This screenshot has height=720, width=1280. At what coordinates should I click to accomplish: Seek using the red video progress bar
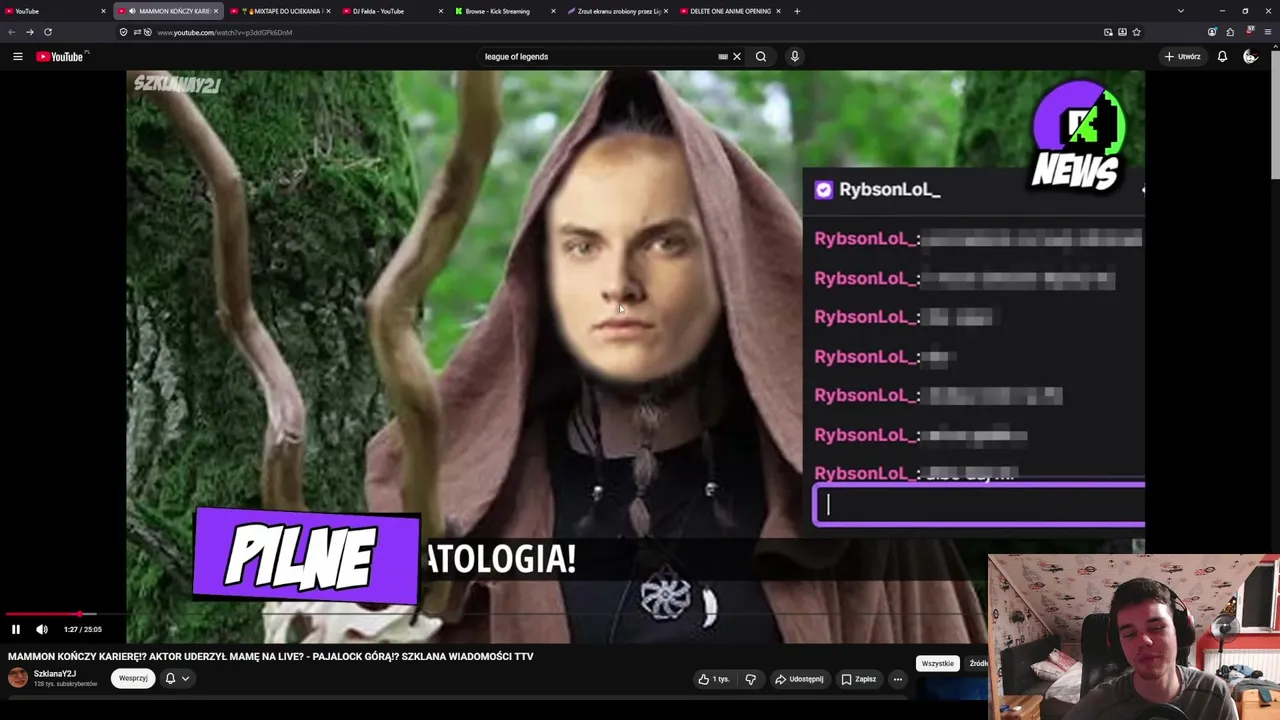[42, 614]
